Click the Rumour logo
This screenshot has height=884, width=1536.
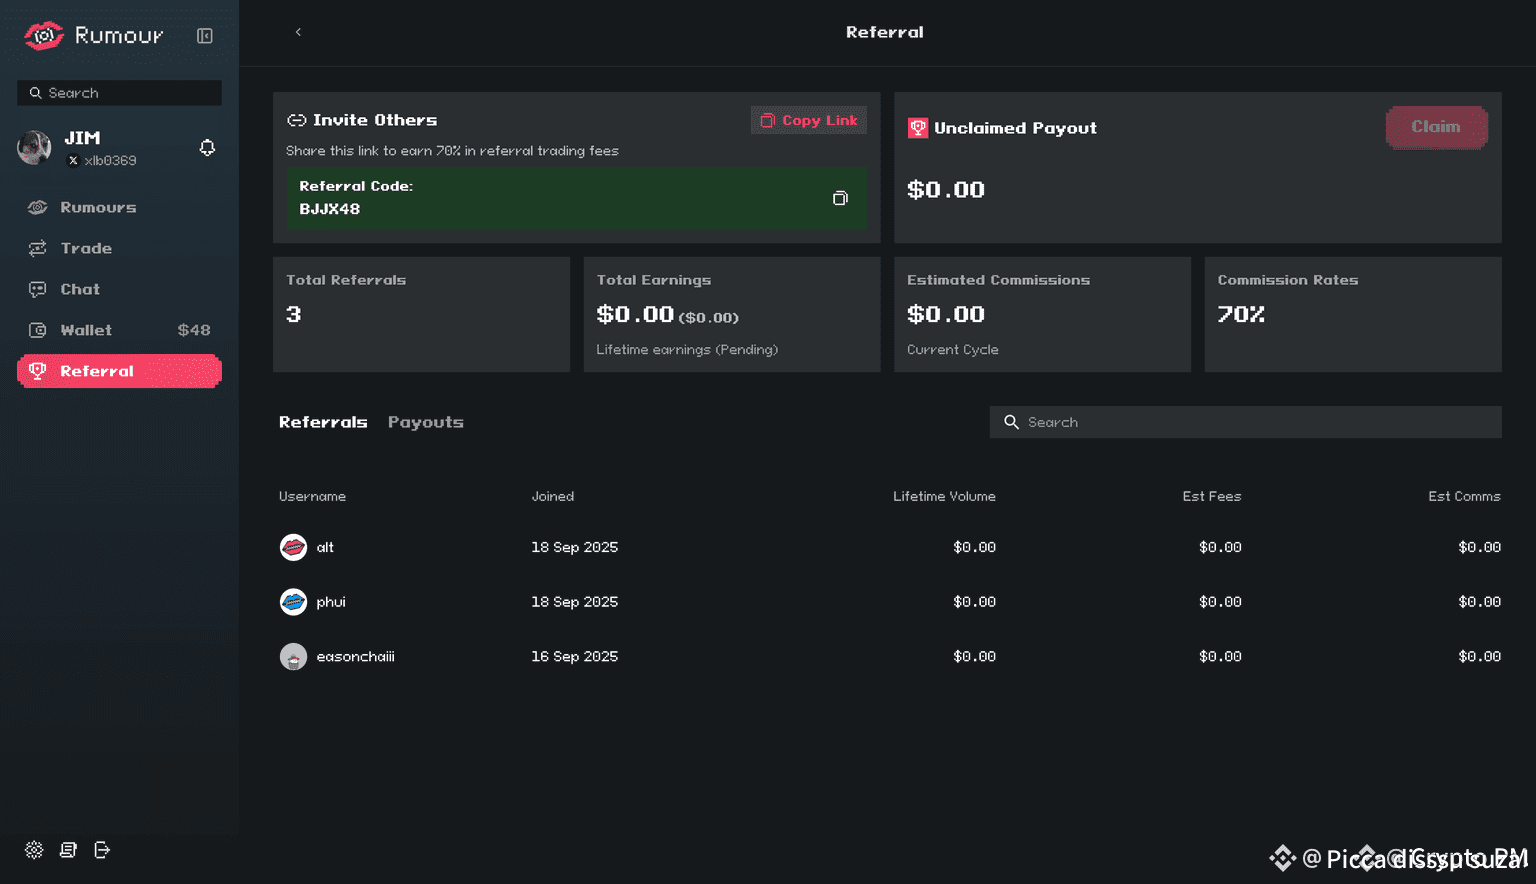pyautogui.click(x=93, y=36)
